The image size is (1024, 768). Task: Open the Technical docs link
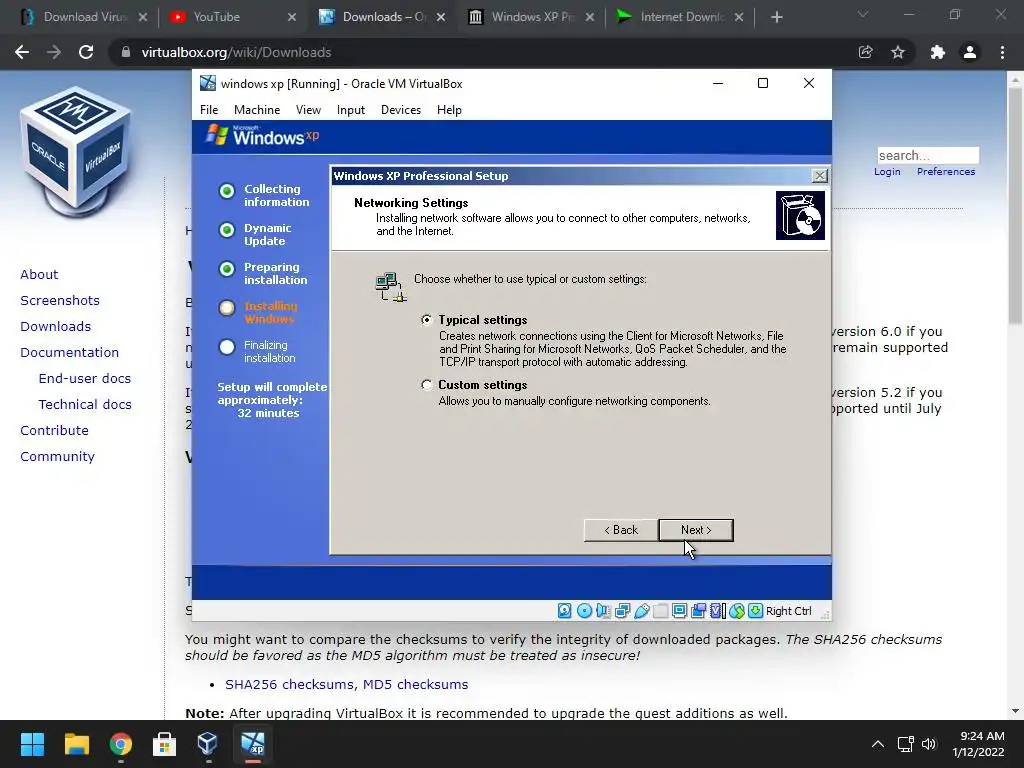pyautogui.click(x=85, y=405)
